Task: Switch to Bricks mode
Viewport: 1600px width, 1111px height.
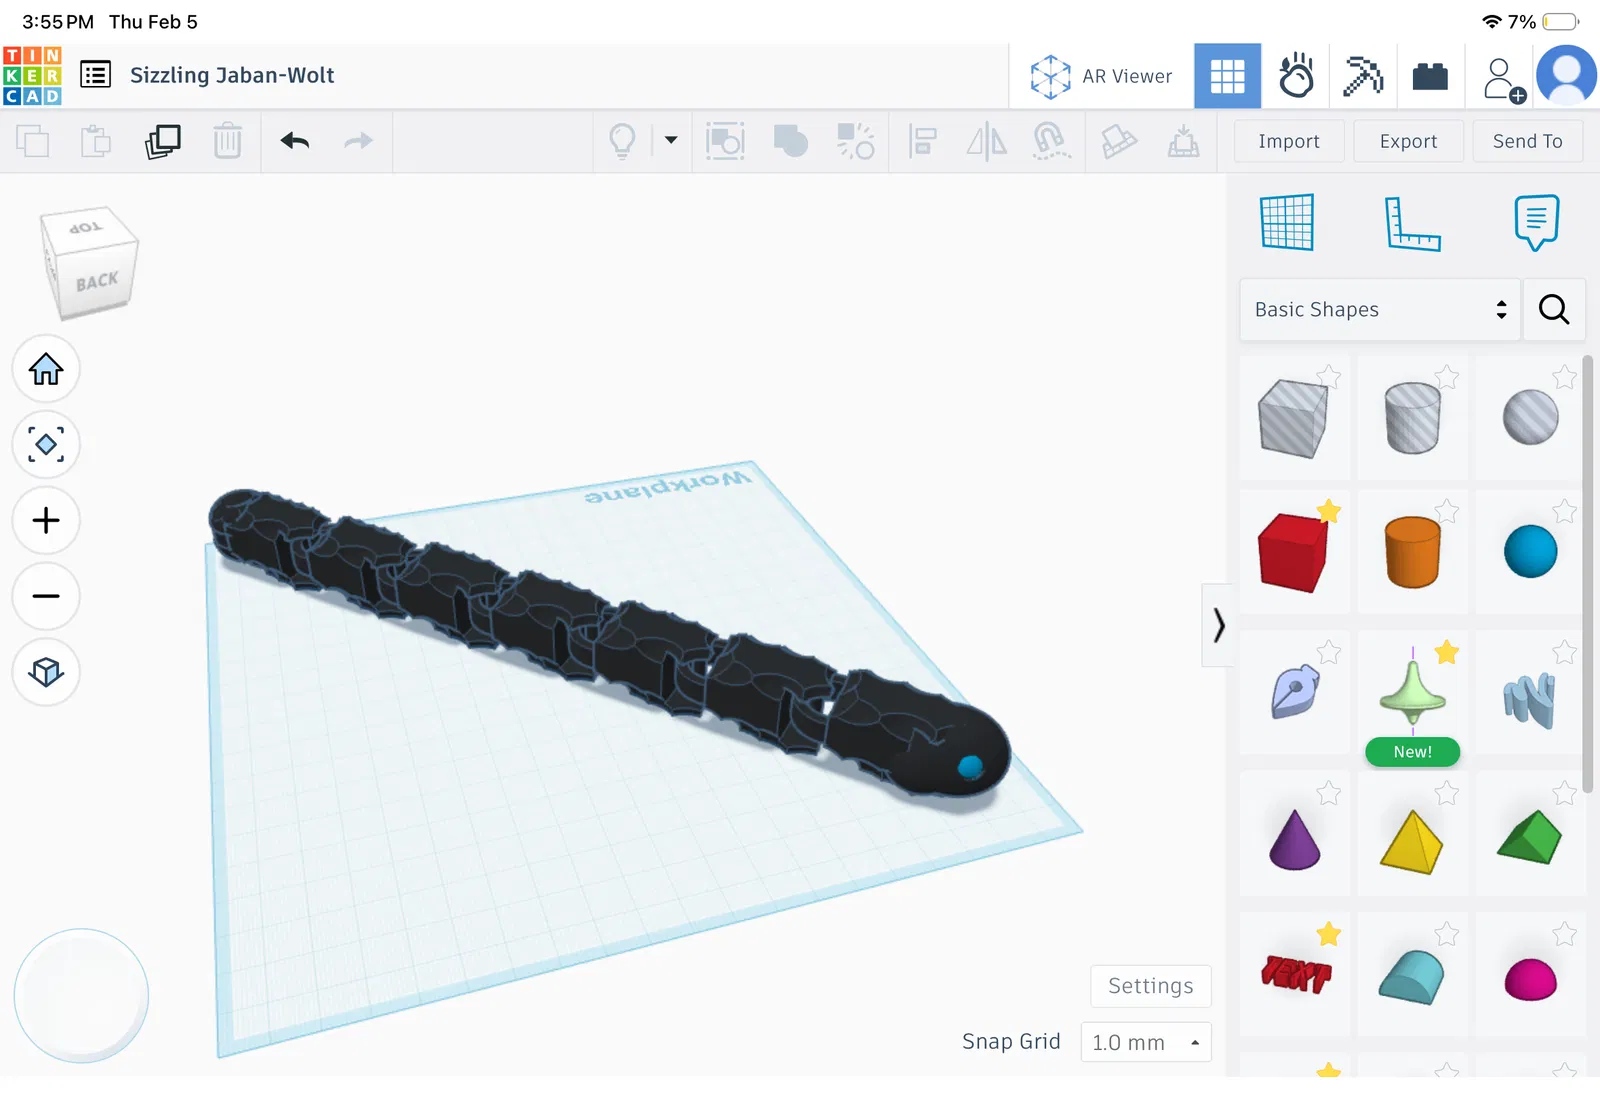Action: pyautogui.click(x=1430, y=76)
